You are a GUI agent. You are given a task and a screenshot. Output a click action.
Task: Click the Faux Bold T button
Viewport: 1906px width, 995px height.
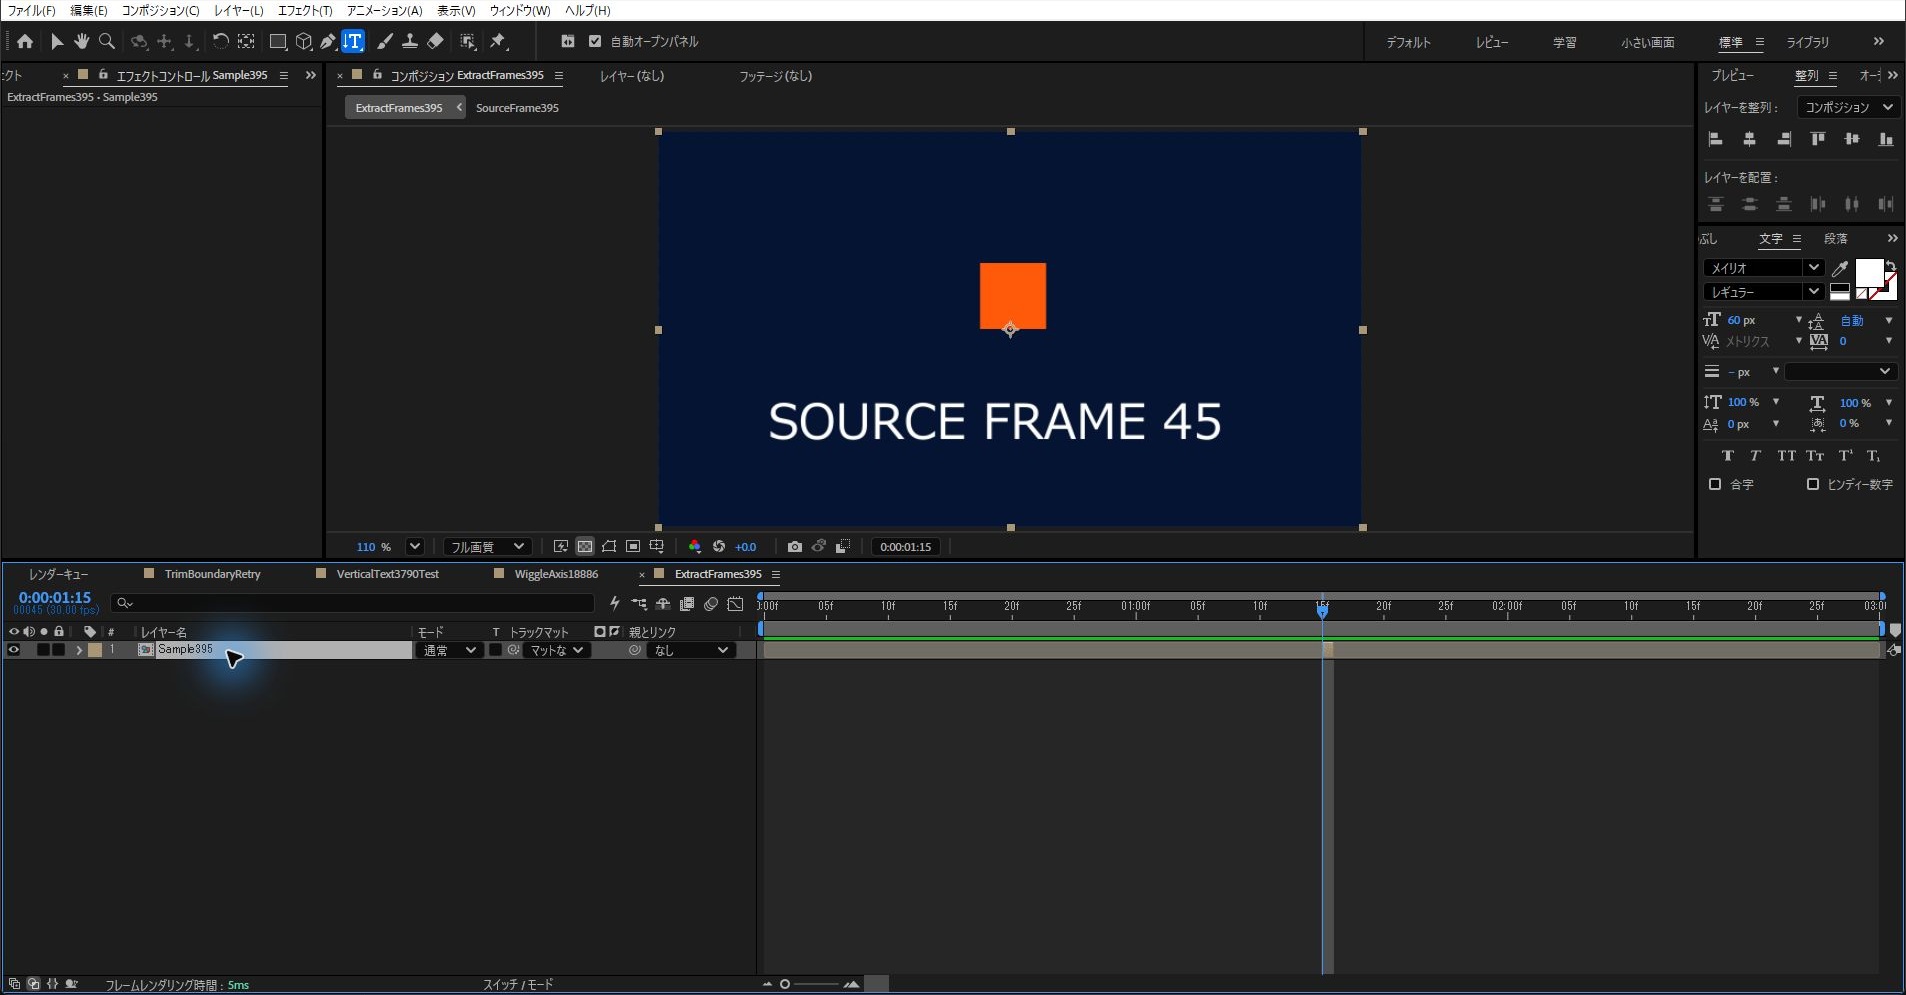coord(1727,456)
